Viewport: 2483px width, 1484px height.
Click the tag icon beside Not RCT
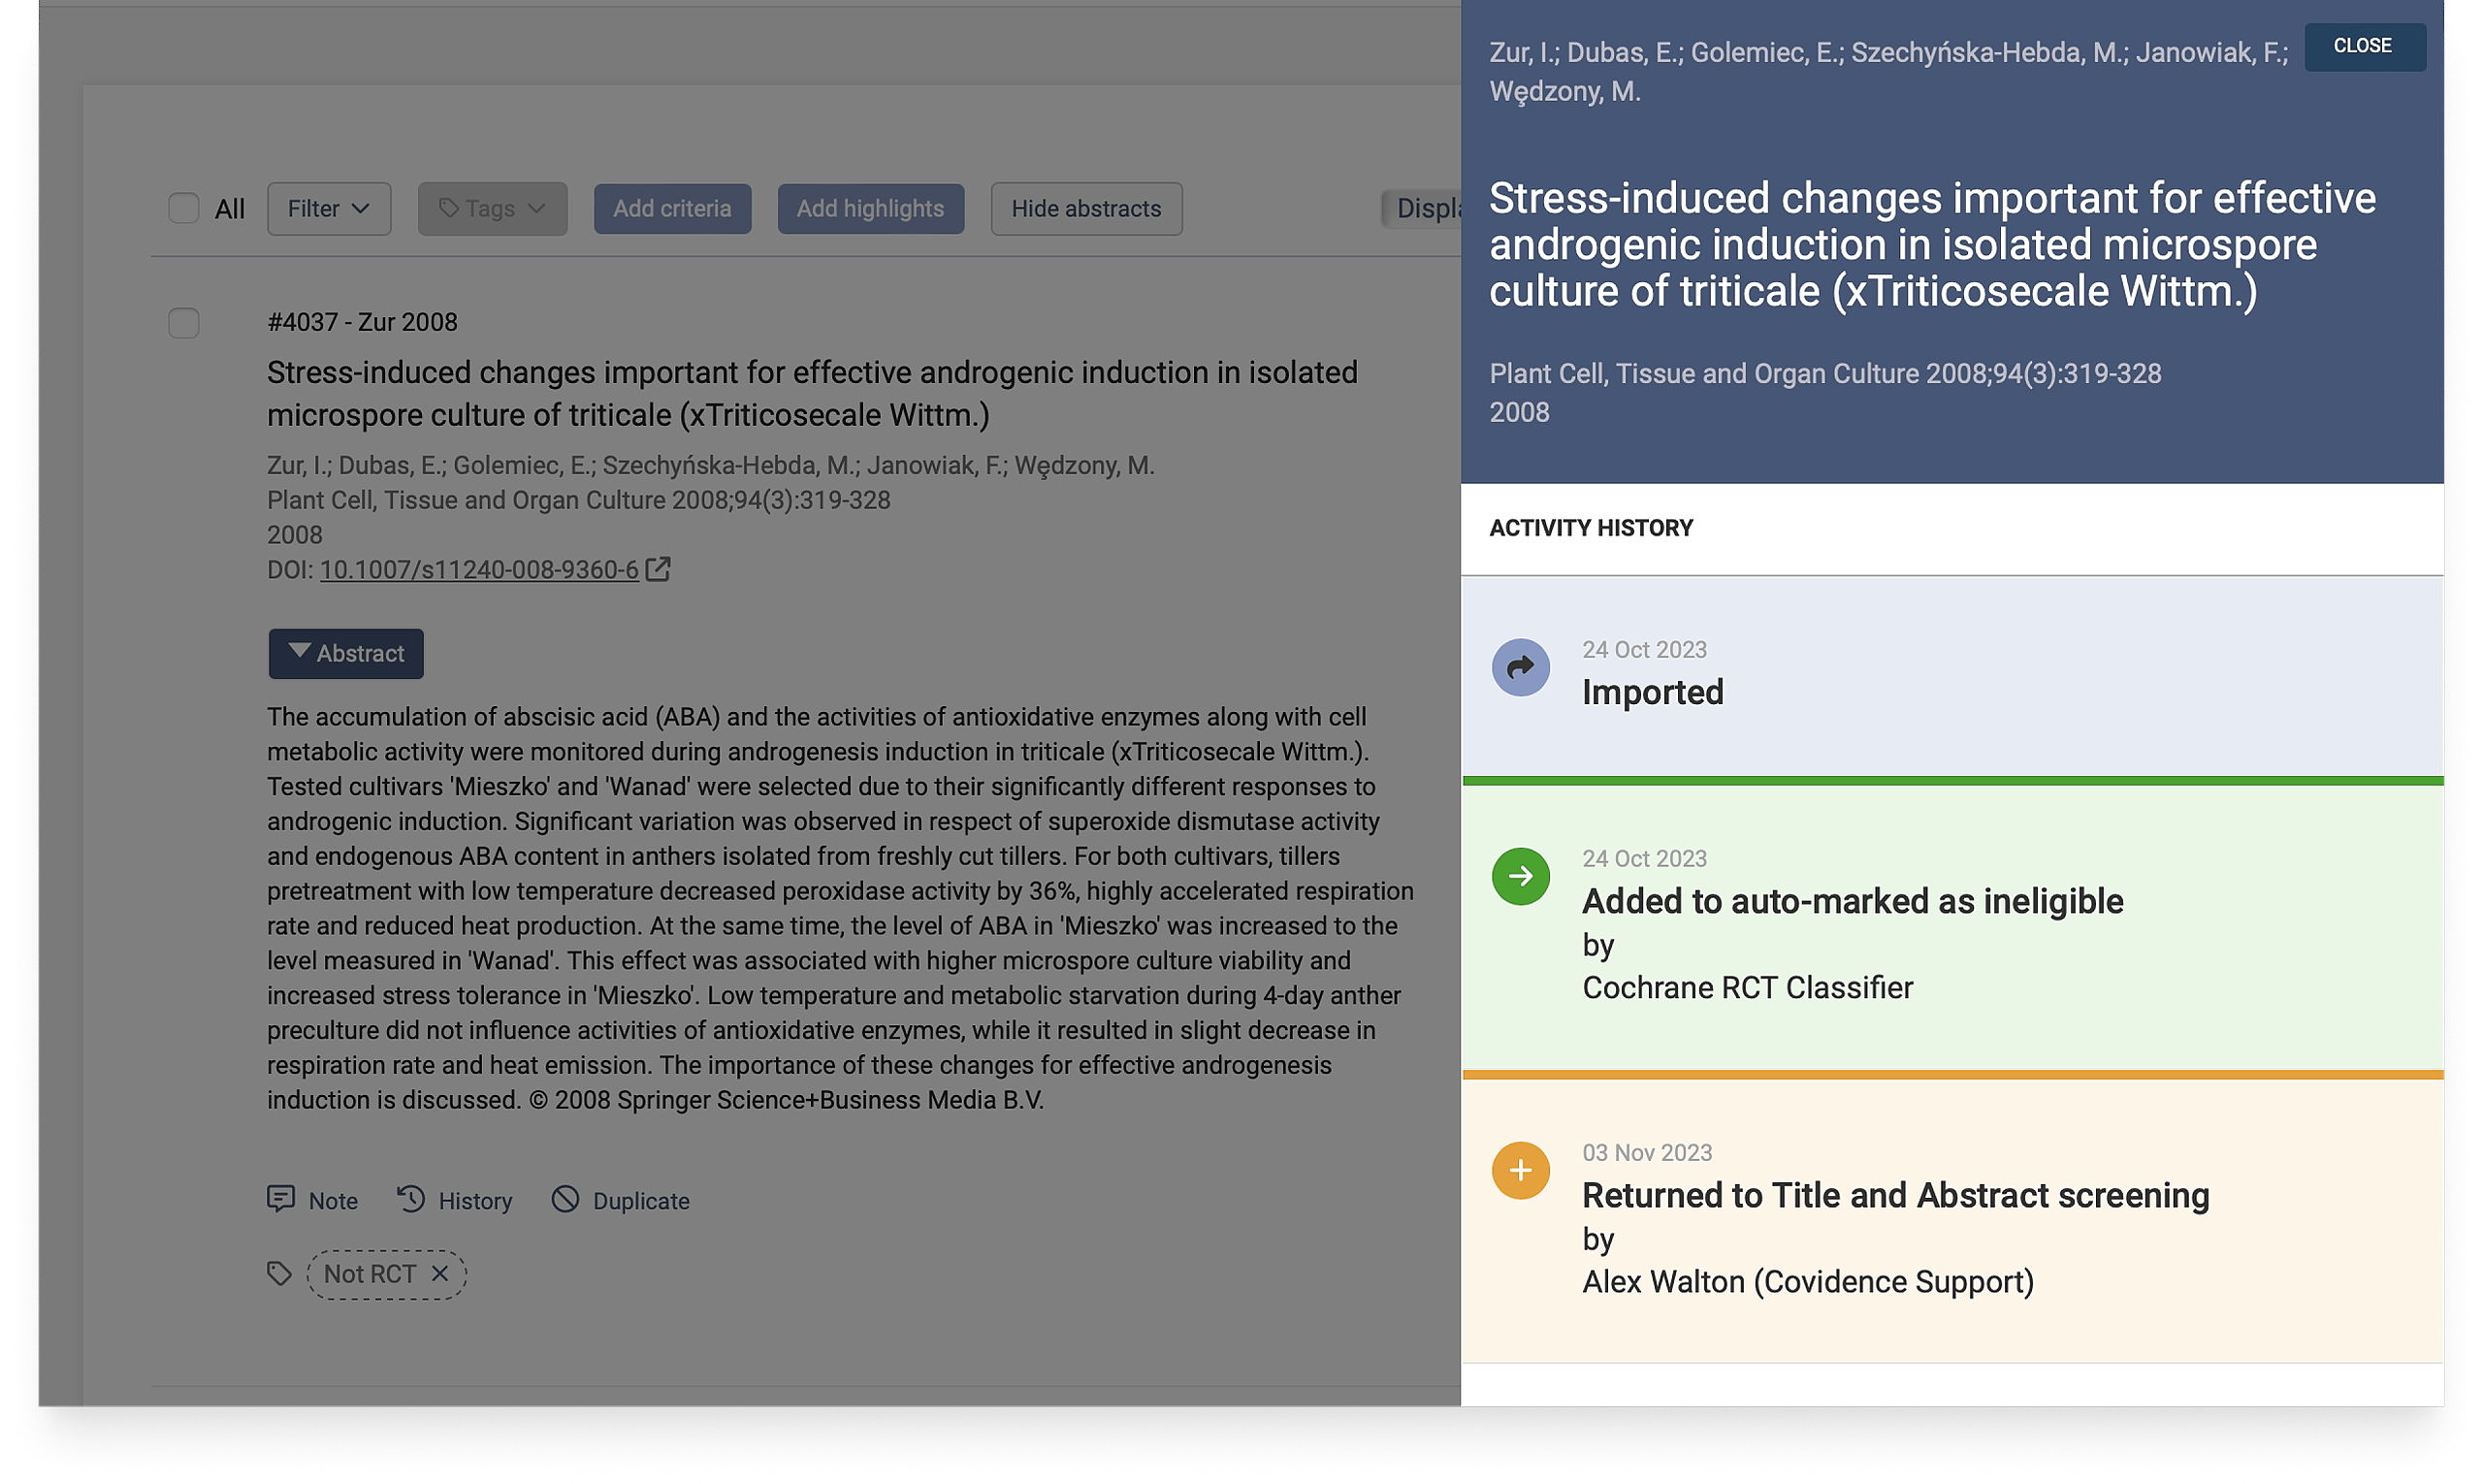pos(279,1274)
